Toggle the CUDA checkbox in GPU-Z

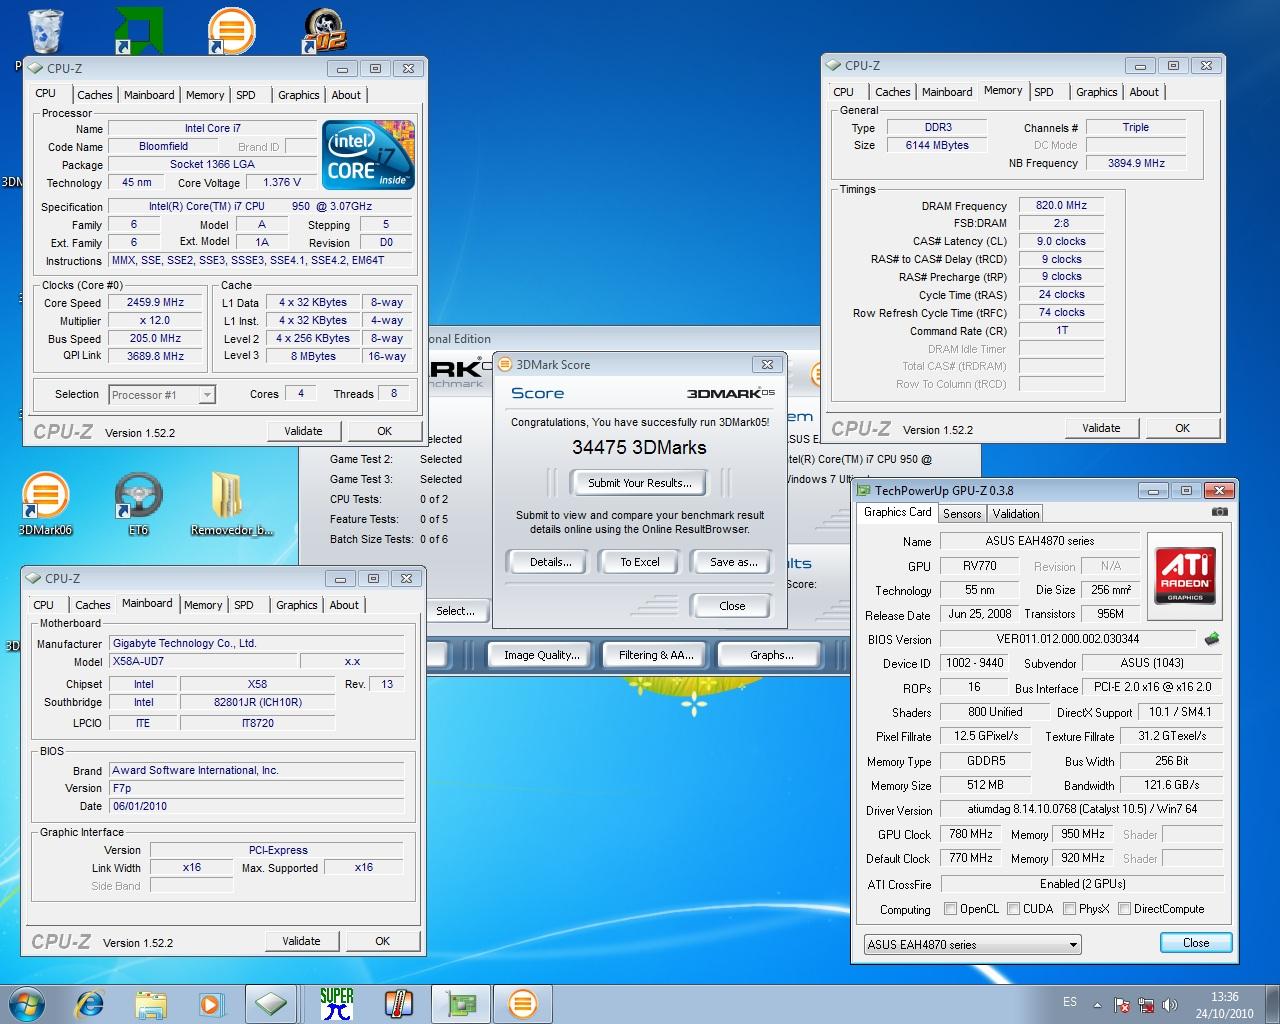(x=1014, y=909)
